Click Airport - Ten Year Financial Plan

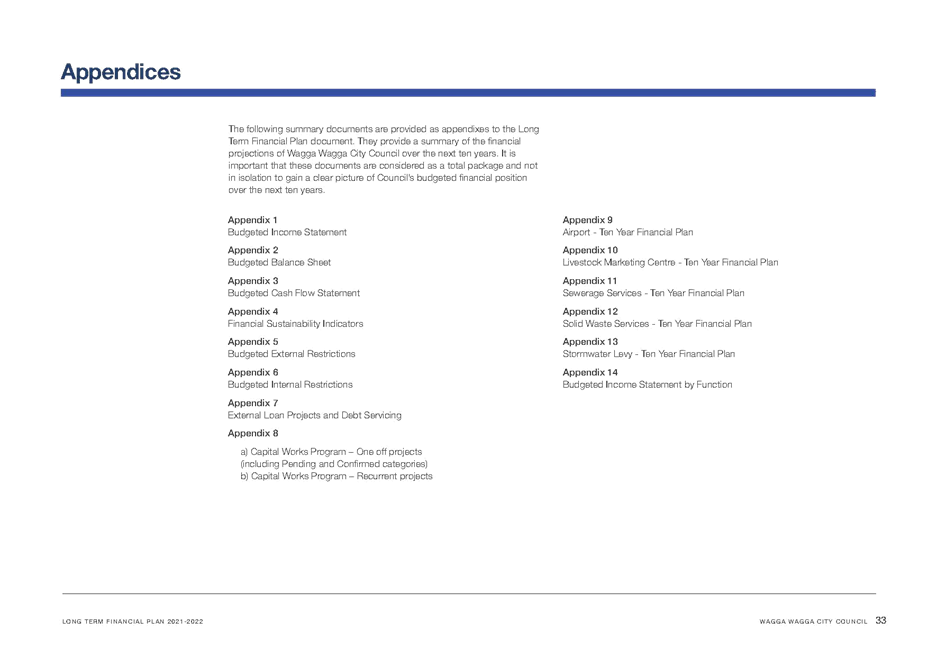pos(627,232)
